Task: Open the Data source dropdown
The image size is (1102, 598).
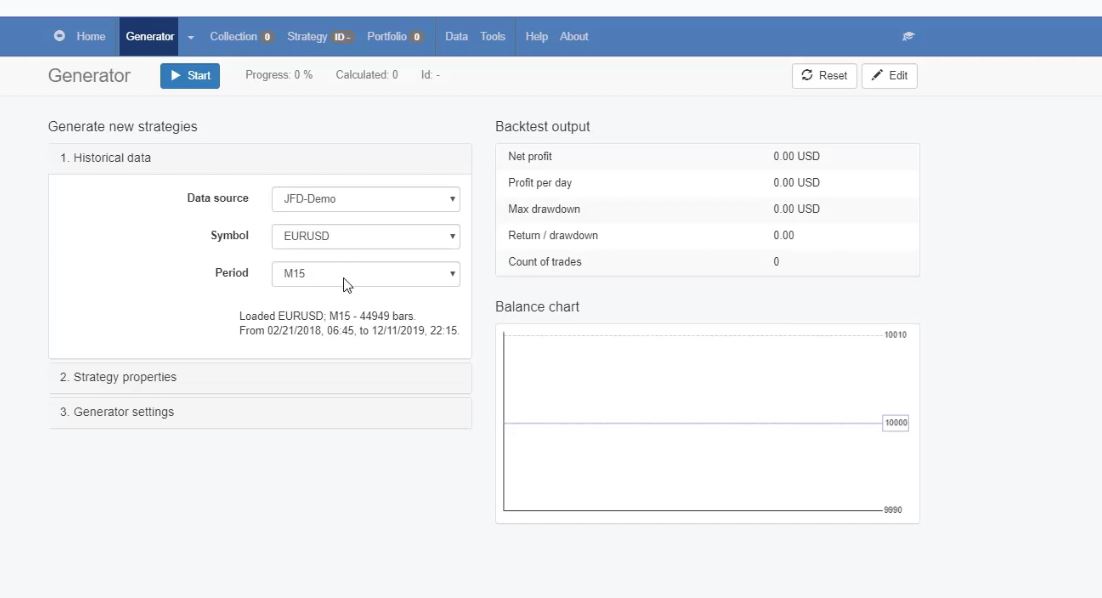Action: tap(365, 199)
